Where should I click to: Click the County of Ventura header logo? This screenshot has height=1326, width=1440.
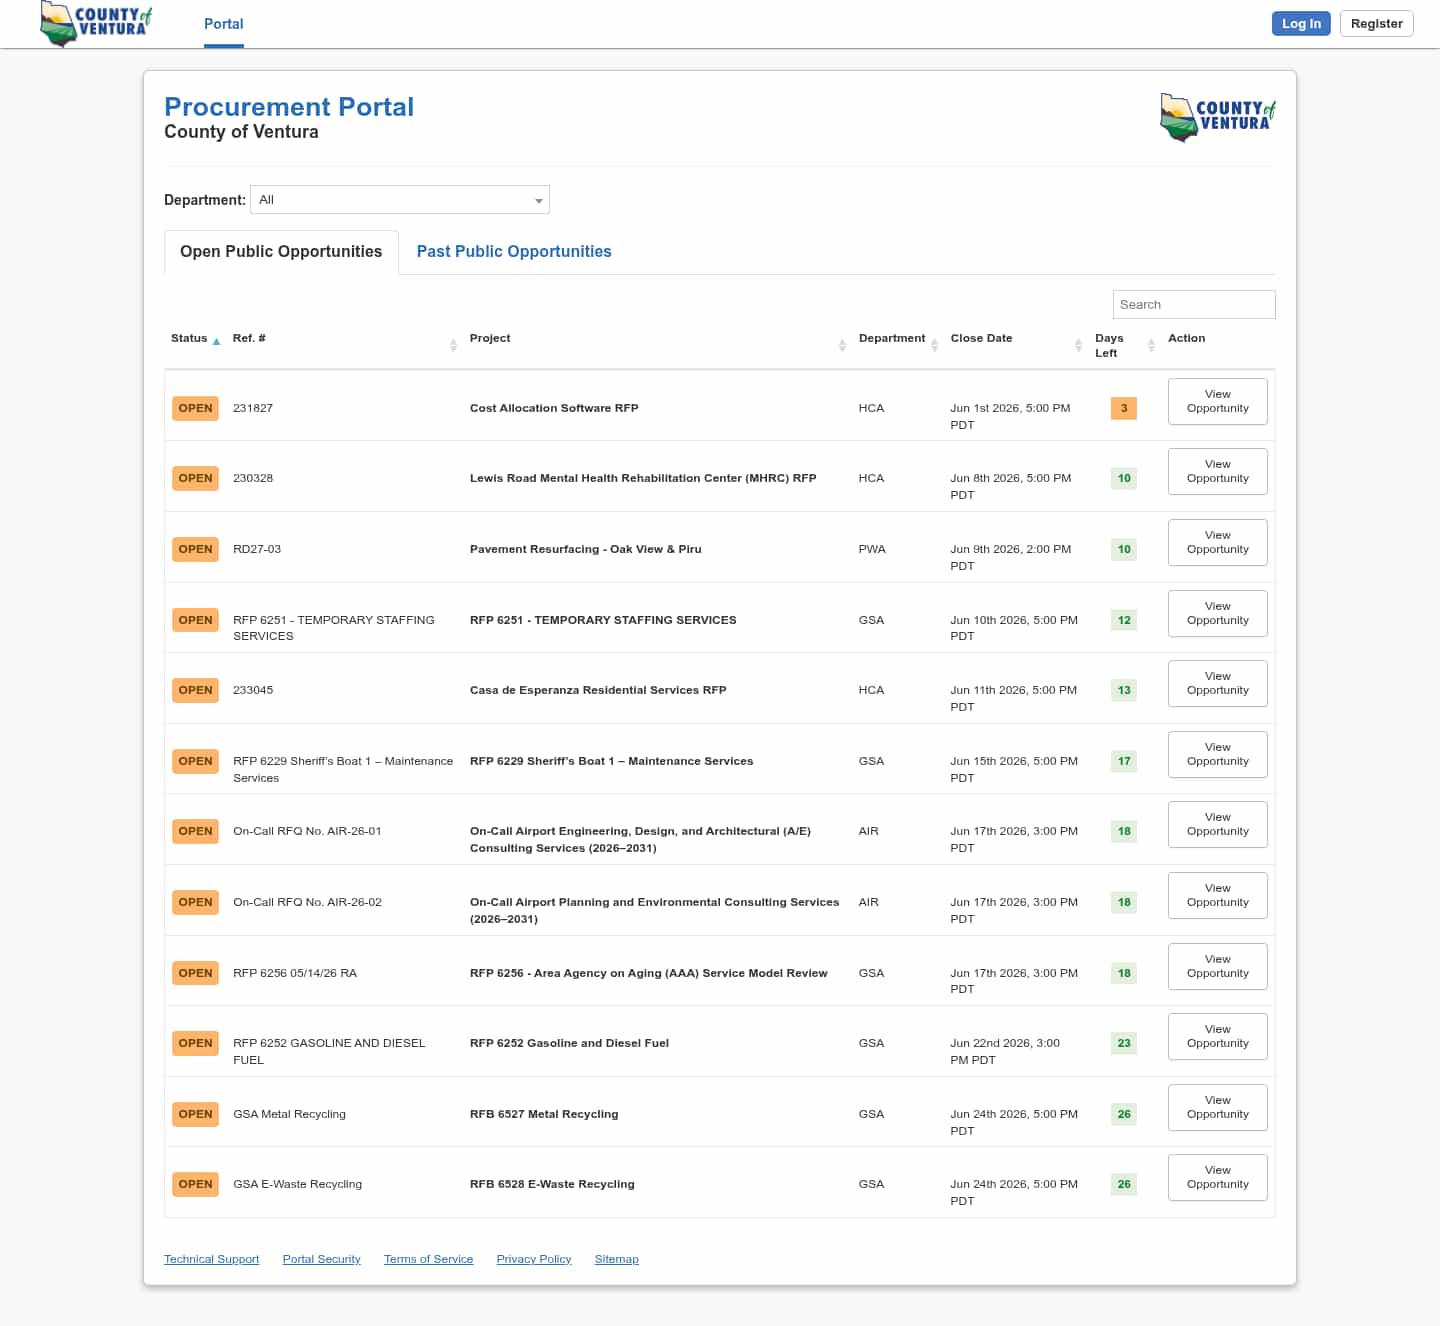(x=96, y=23)
